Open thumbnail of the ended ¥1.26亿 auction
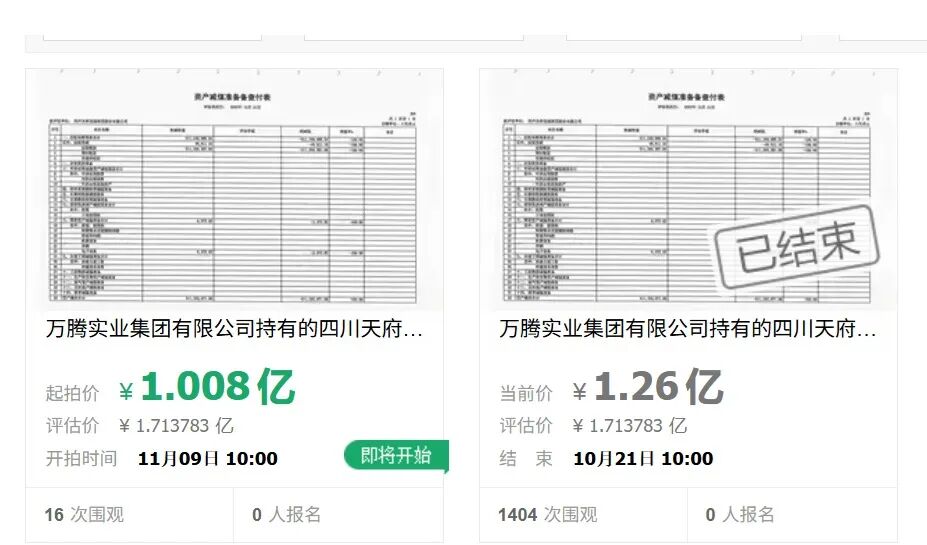 click(688, 190)
